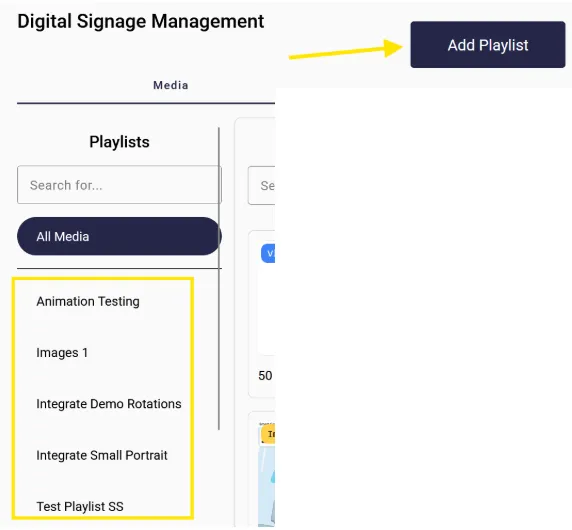Click the playlists panel vertical scrollbar
This screenshot has height=530, width=572.
pyautogui.click(x=219, y=279)
